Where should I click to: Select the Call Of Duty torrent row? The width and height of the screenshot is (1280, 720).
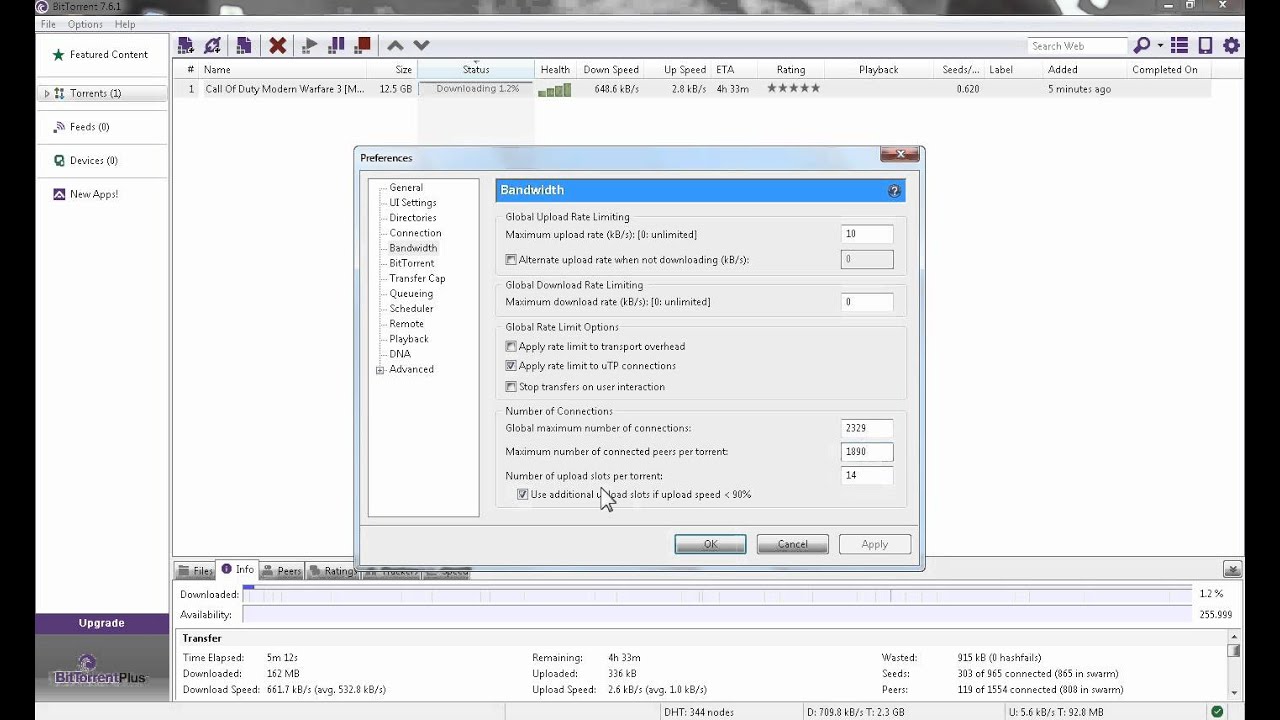[691, 89]
